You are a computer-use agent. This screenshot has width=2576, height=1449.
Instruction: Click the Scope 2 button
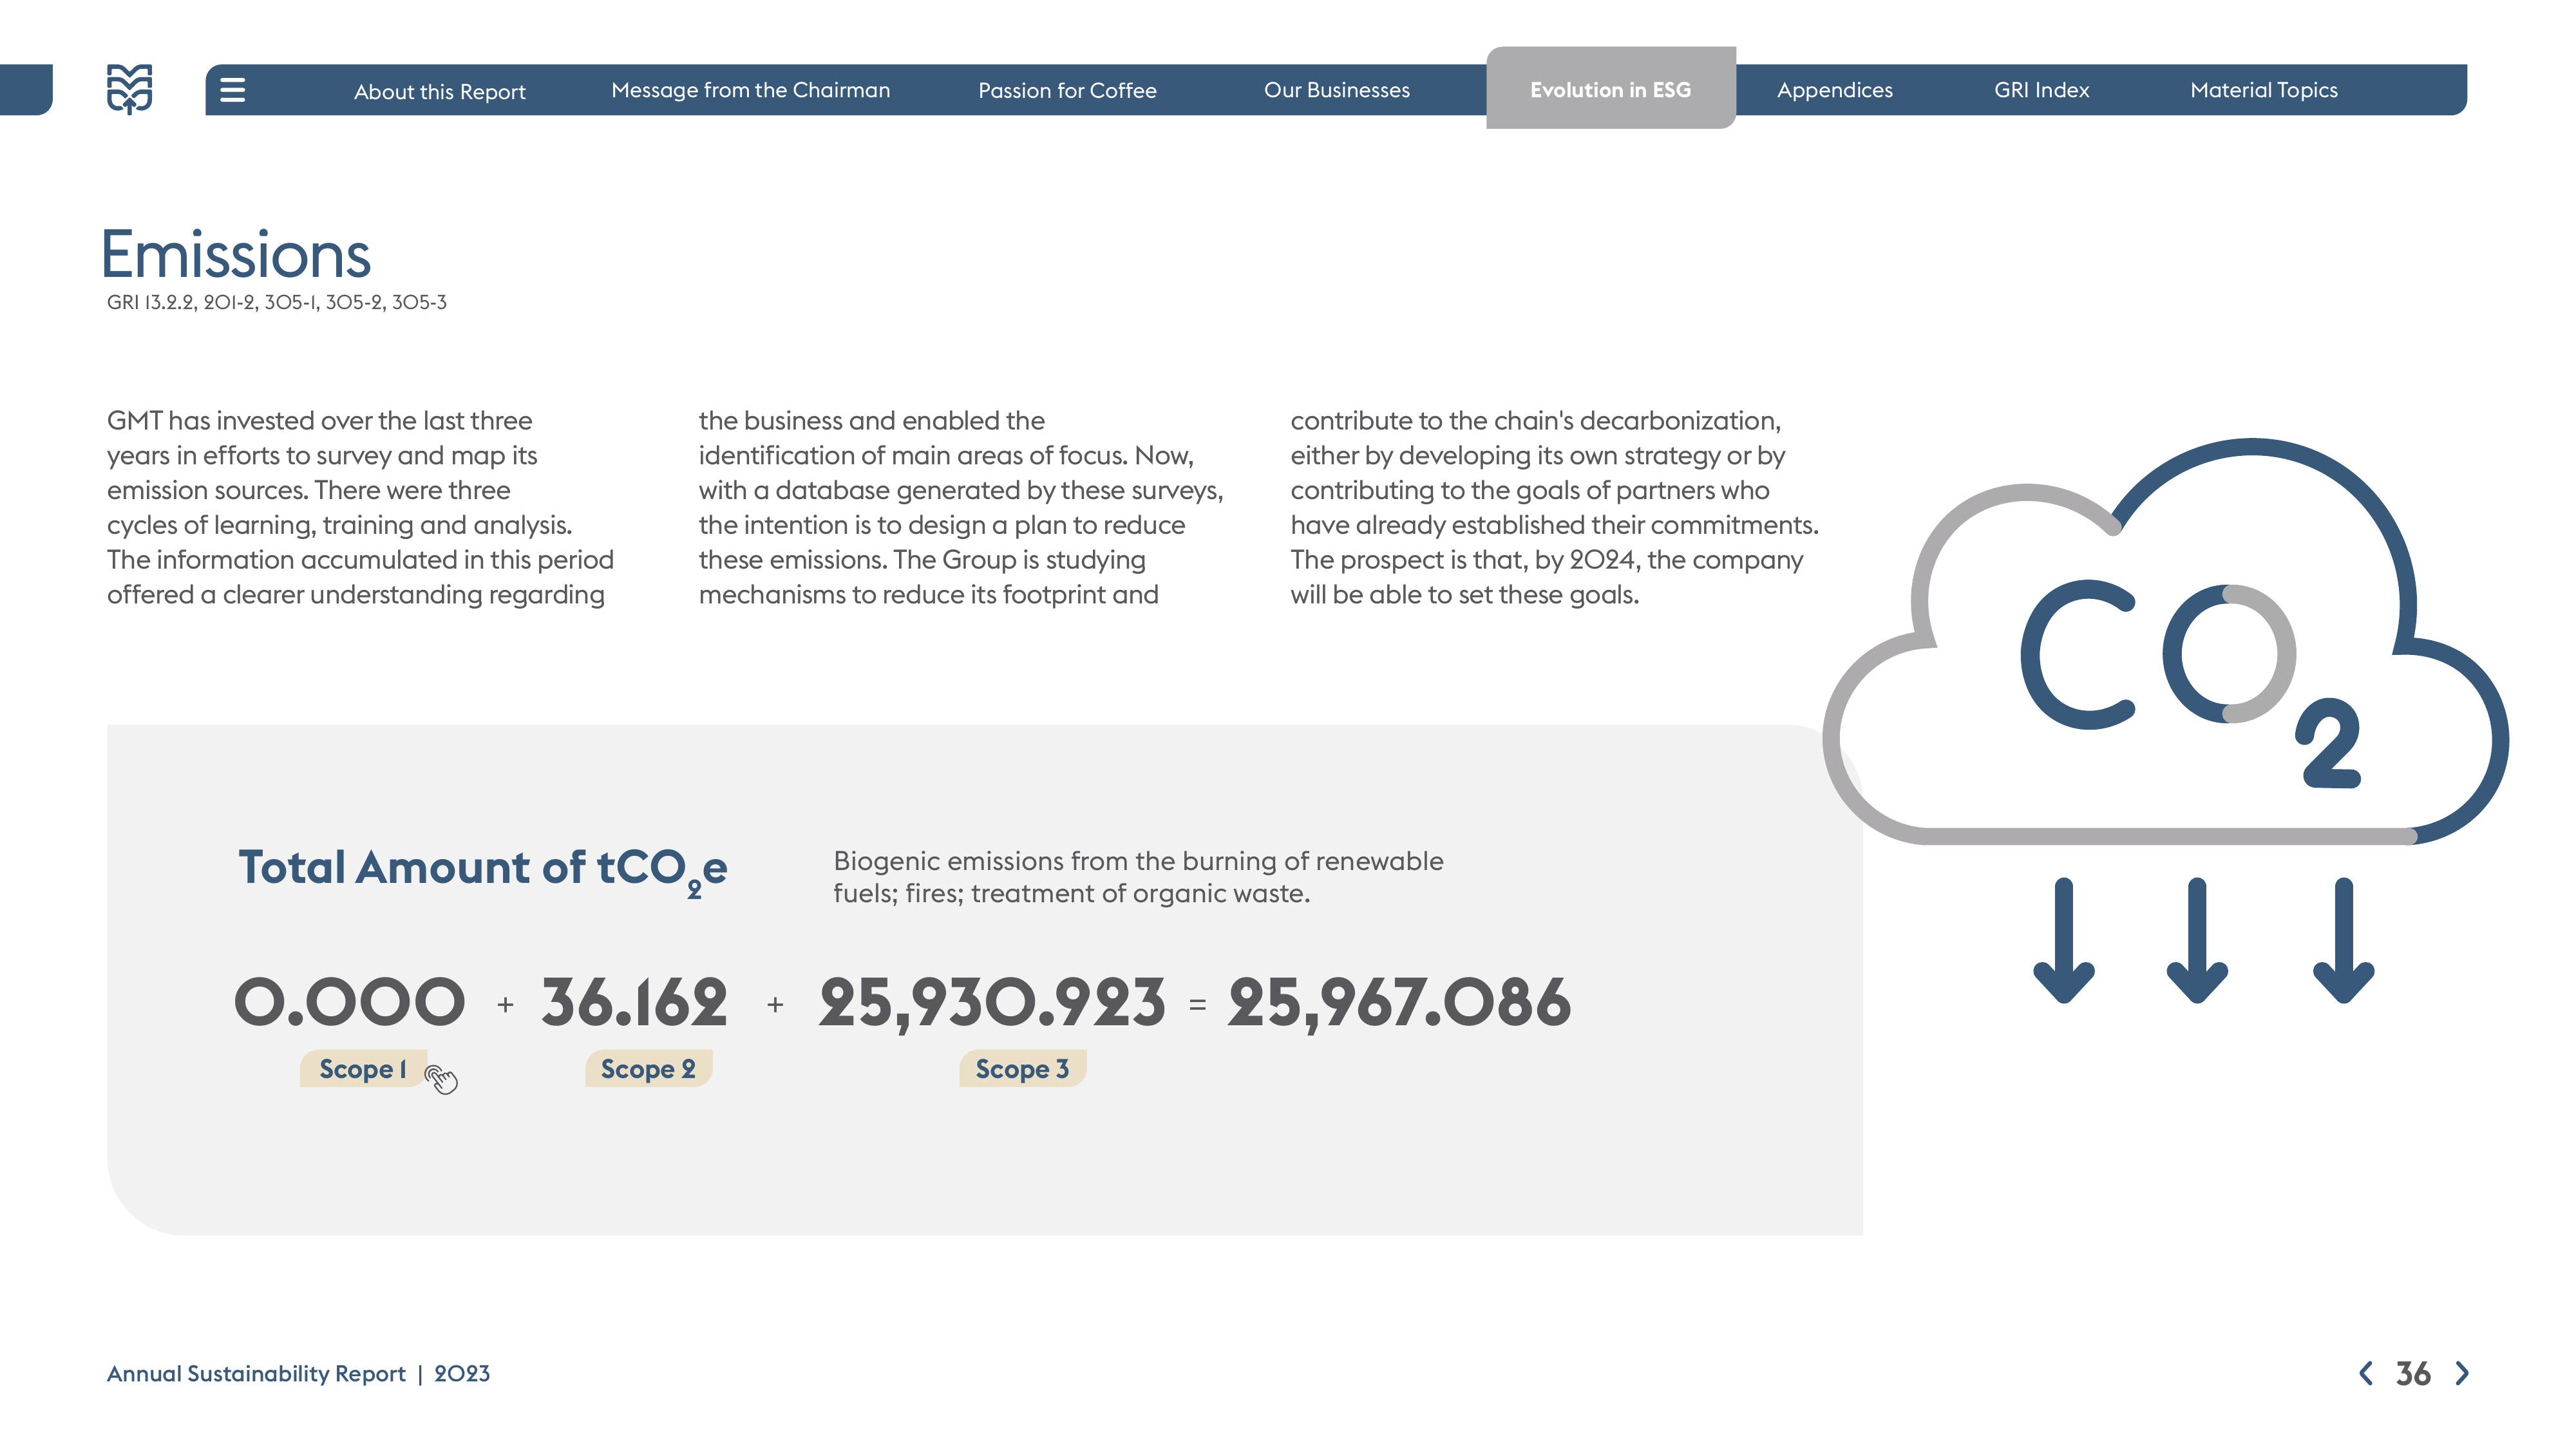point(648,1068)
